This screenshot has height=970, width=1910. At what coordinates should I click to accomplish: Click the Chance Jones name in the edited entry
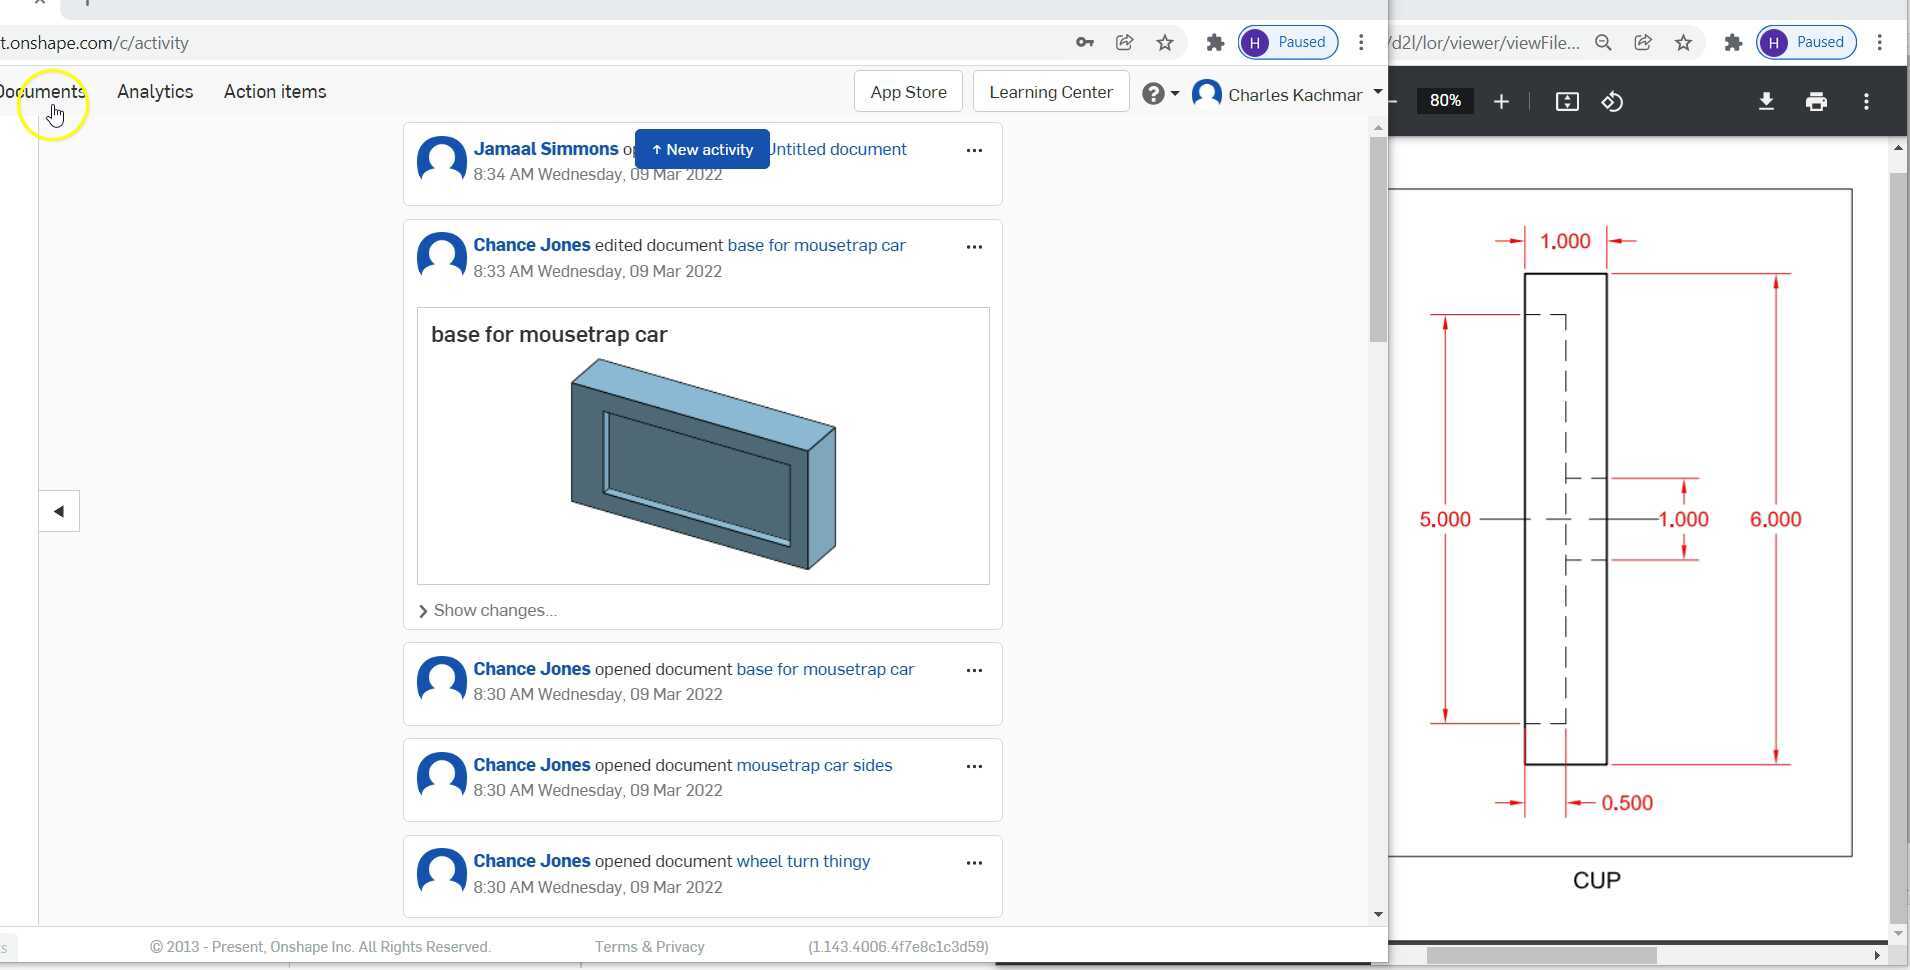pos(532,245)
